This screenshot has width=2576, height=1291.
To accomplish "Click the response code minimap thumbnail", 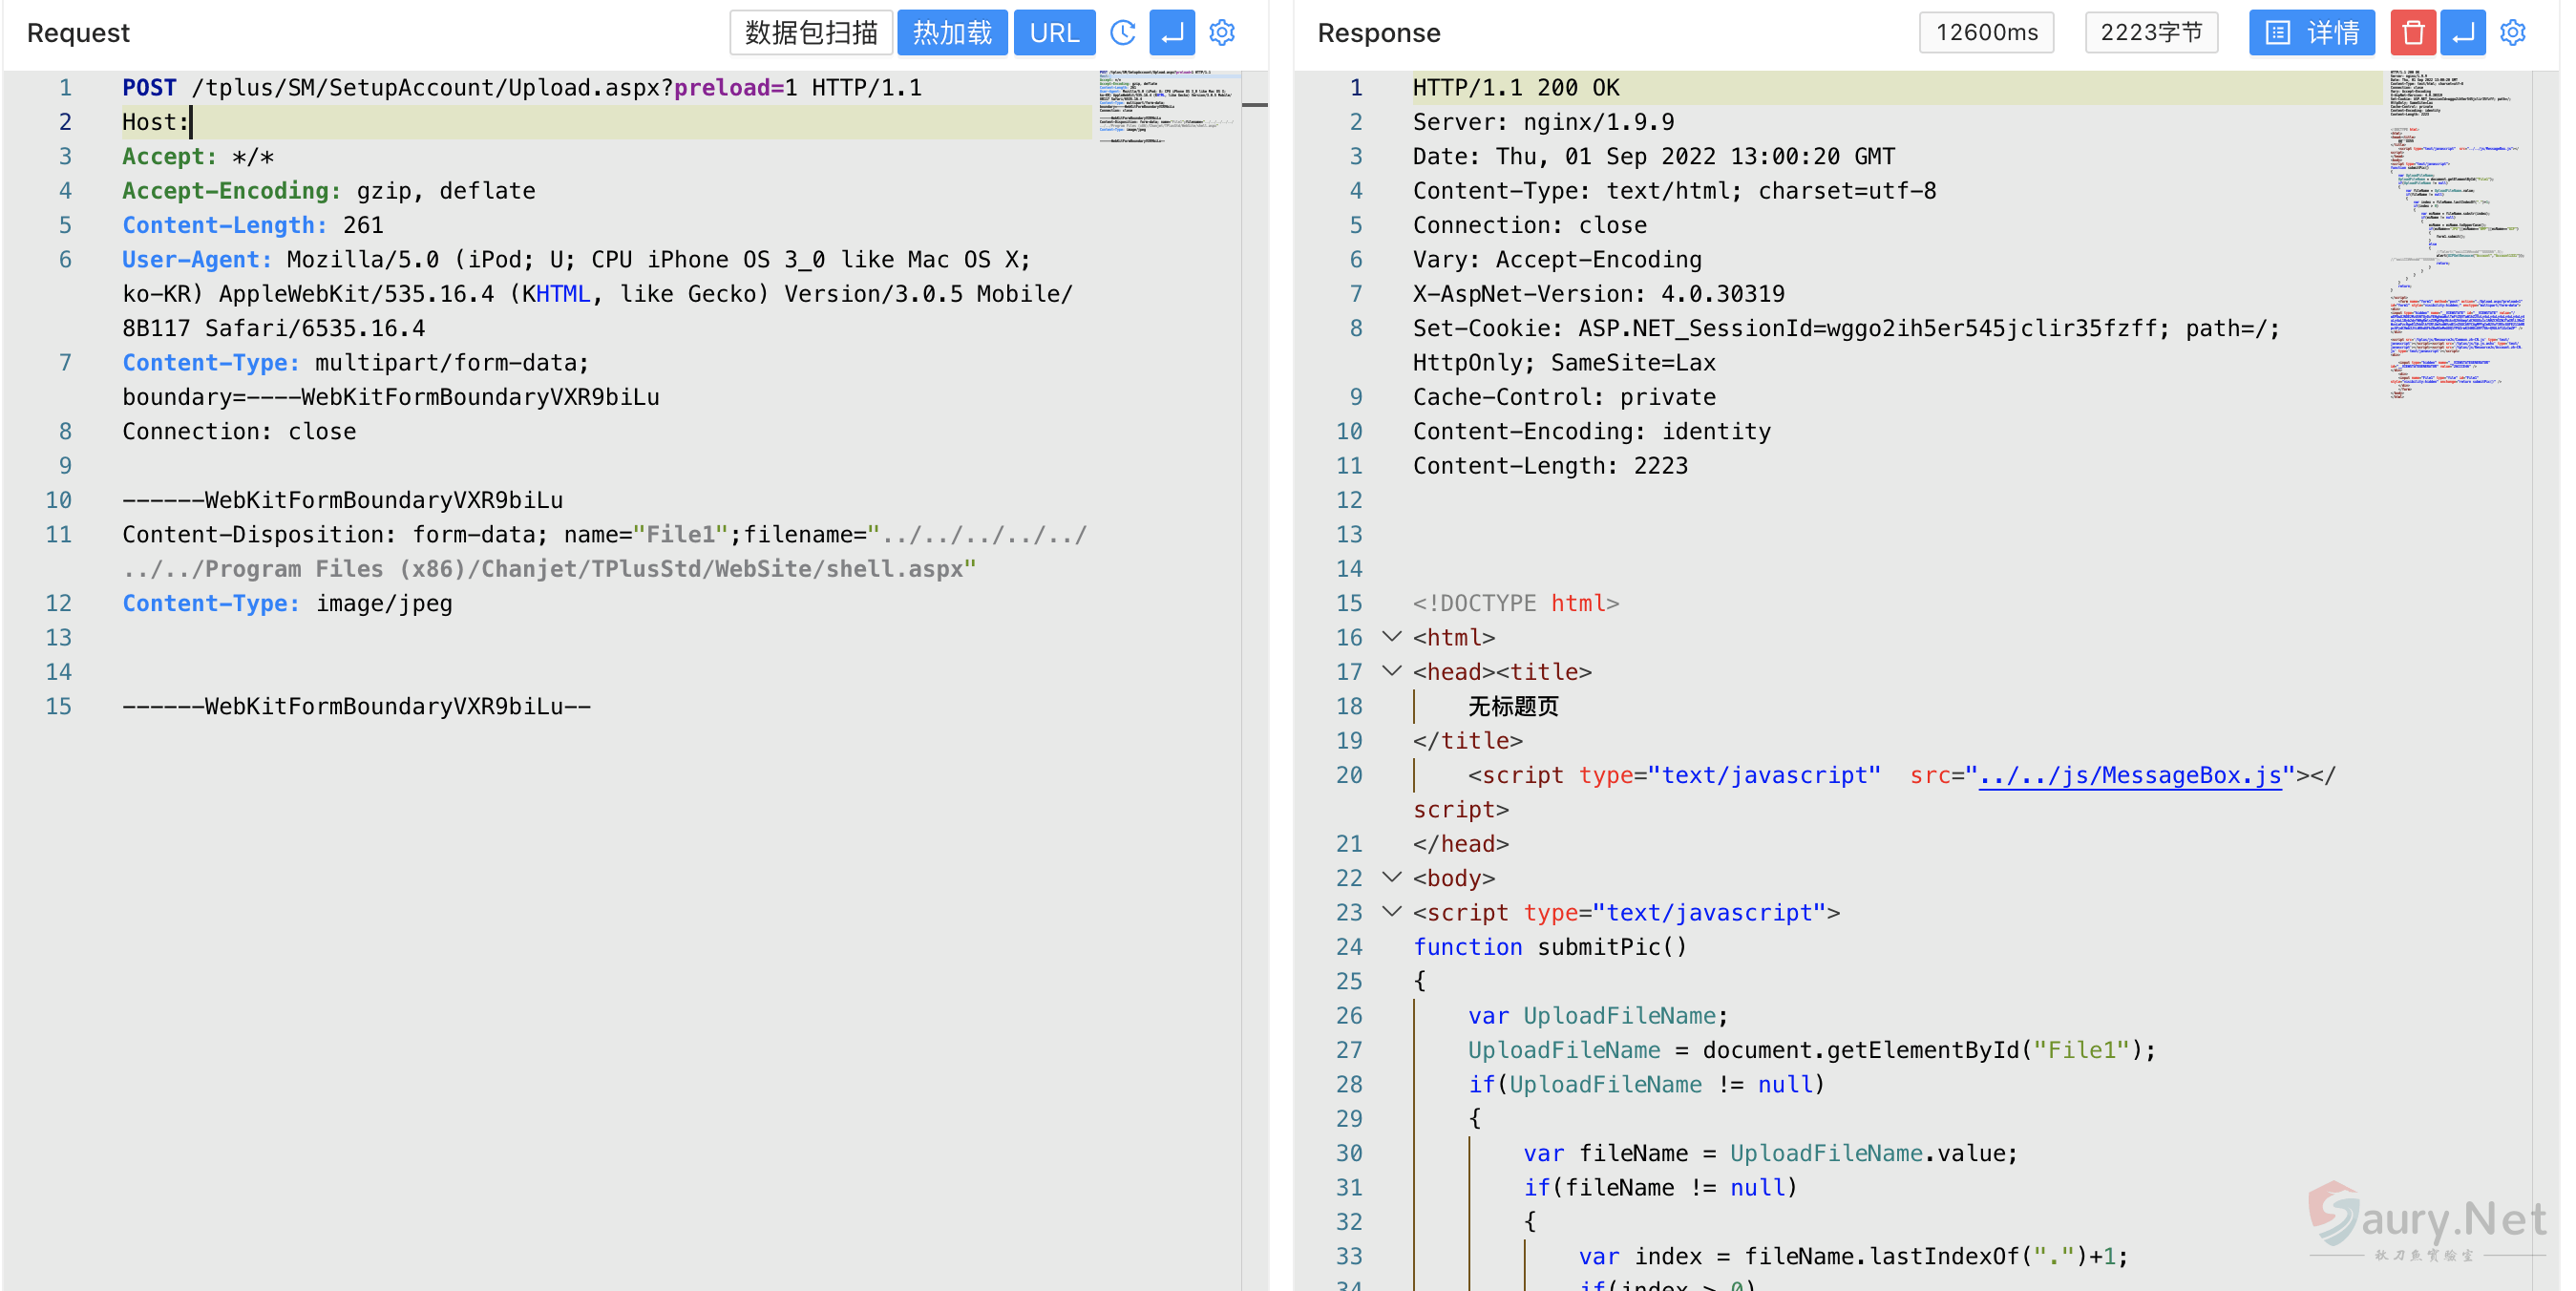I will pyautogui.click(x=2457, y=235).
